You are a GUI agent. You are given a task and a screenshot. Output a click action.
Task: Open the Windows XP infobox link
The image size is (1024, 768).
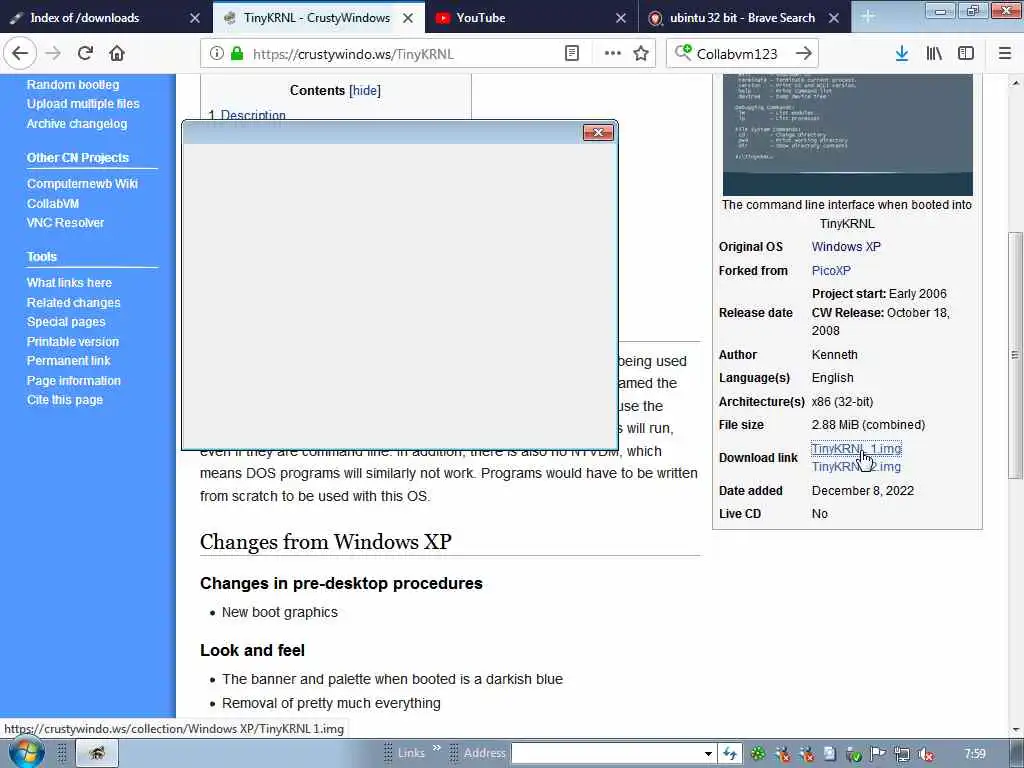click(846, 247)
